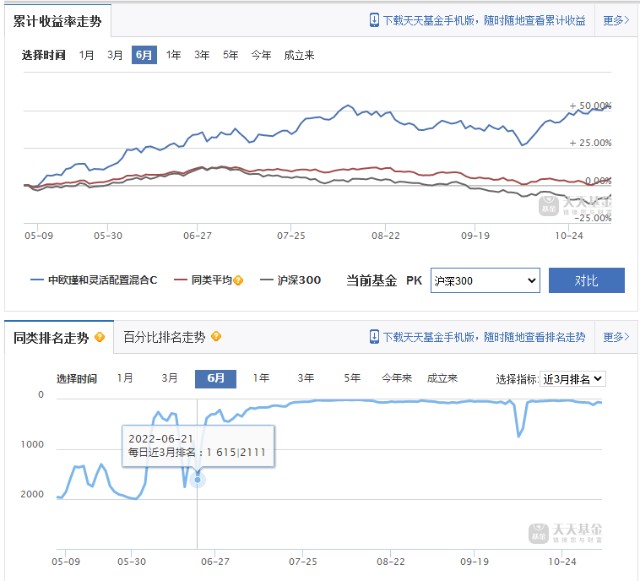Open the PK 沪深300 comparison dropdown
This screenshot has height=581, width=640.
point(485,280)
